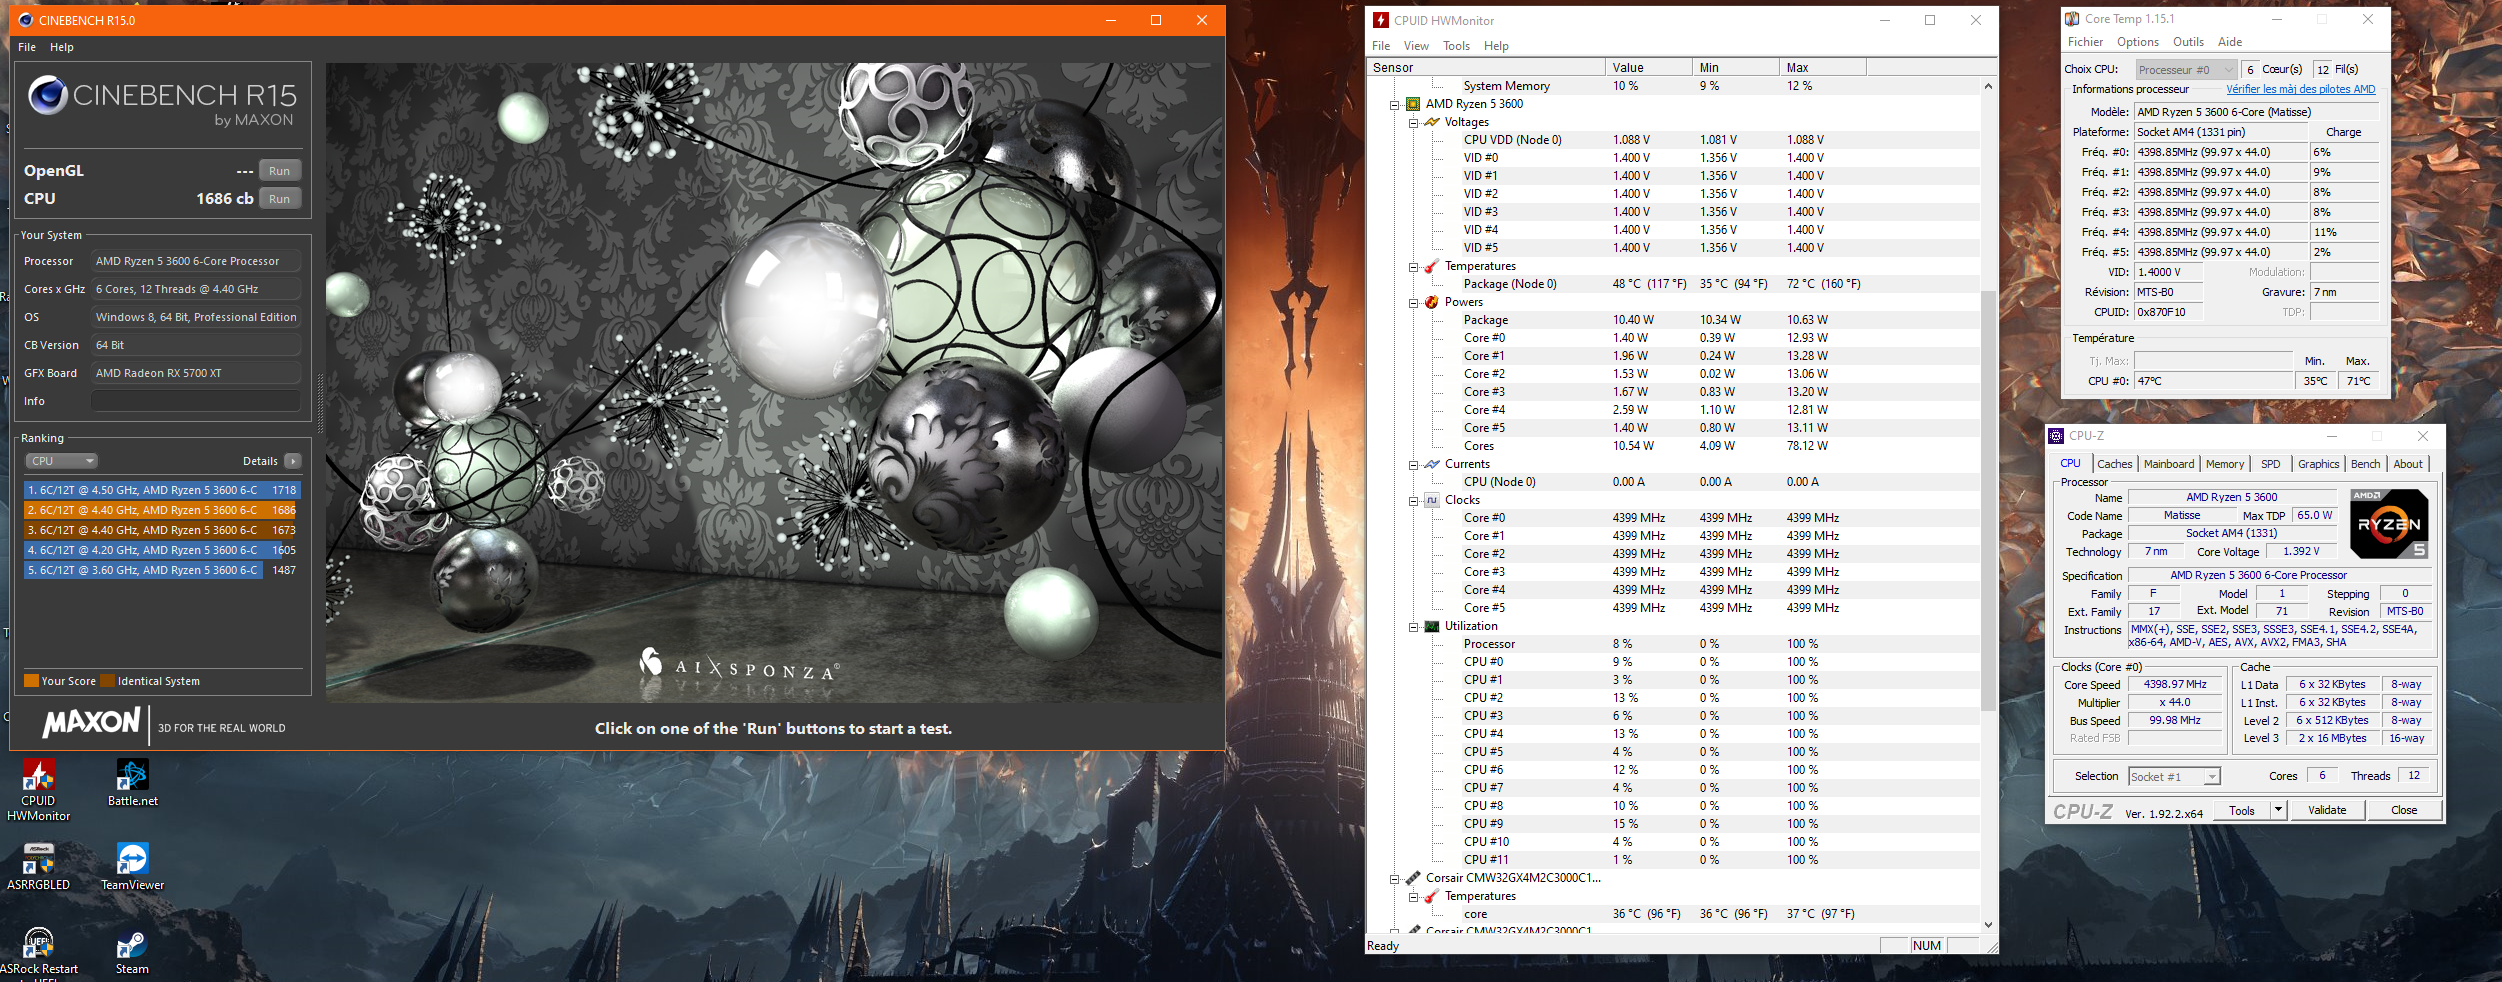The image size is (2502, 982).
Task: Select the Package (Node 0) temperature row
Action: point(1673,284)
